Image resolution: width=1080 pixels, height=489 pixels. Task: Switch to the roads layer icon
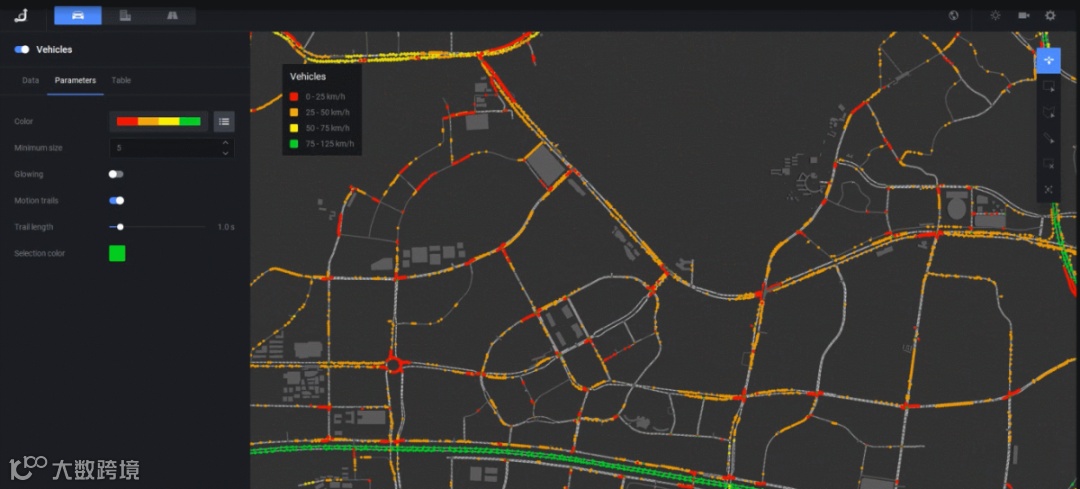pos(172,15)
